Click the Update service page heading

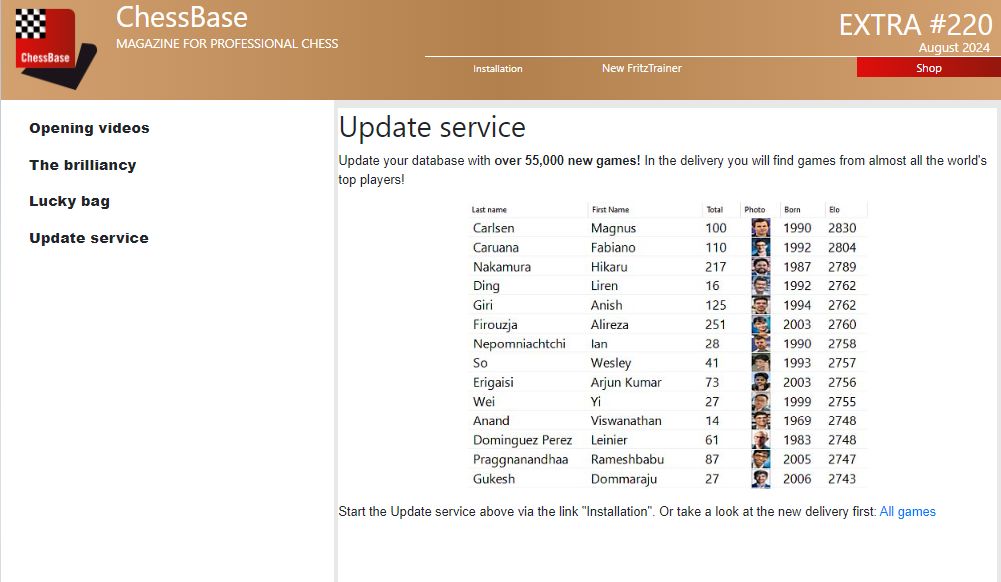coord(432,127)
